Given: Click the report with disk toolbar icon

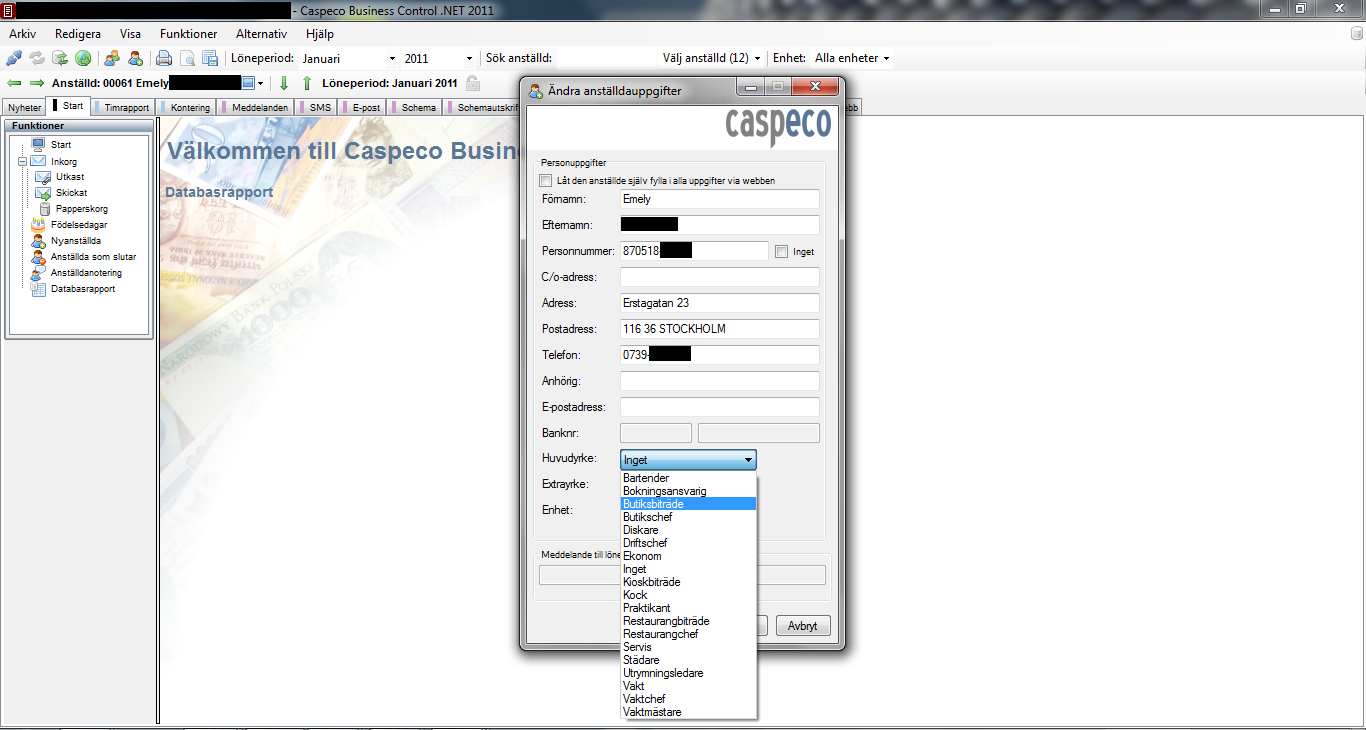Looking at the screenshot, I should coord(210,58).
